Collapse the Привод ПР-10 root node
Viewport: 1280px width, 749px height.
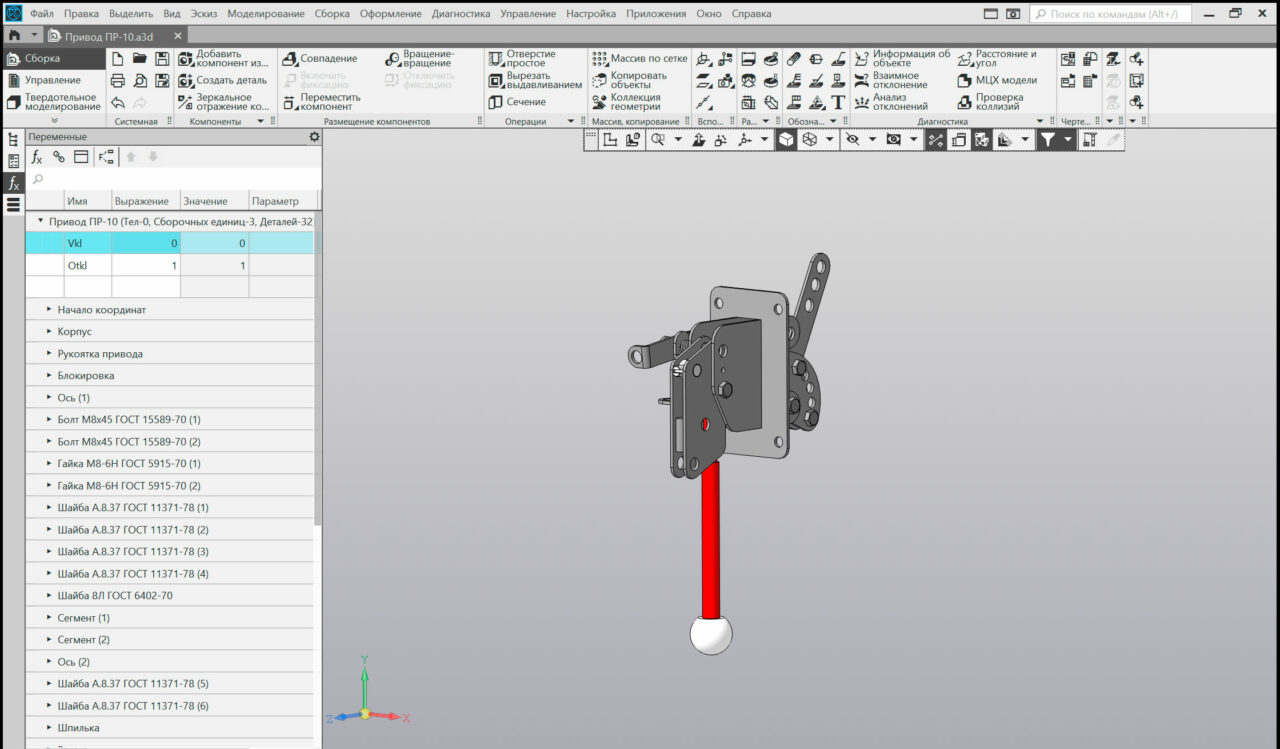pos(40,222)
